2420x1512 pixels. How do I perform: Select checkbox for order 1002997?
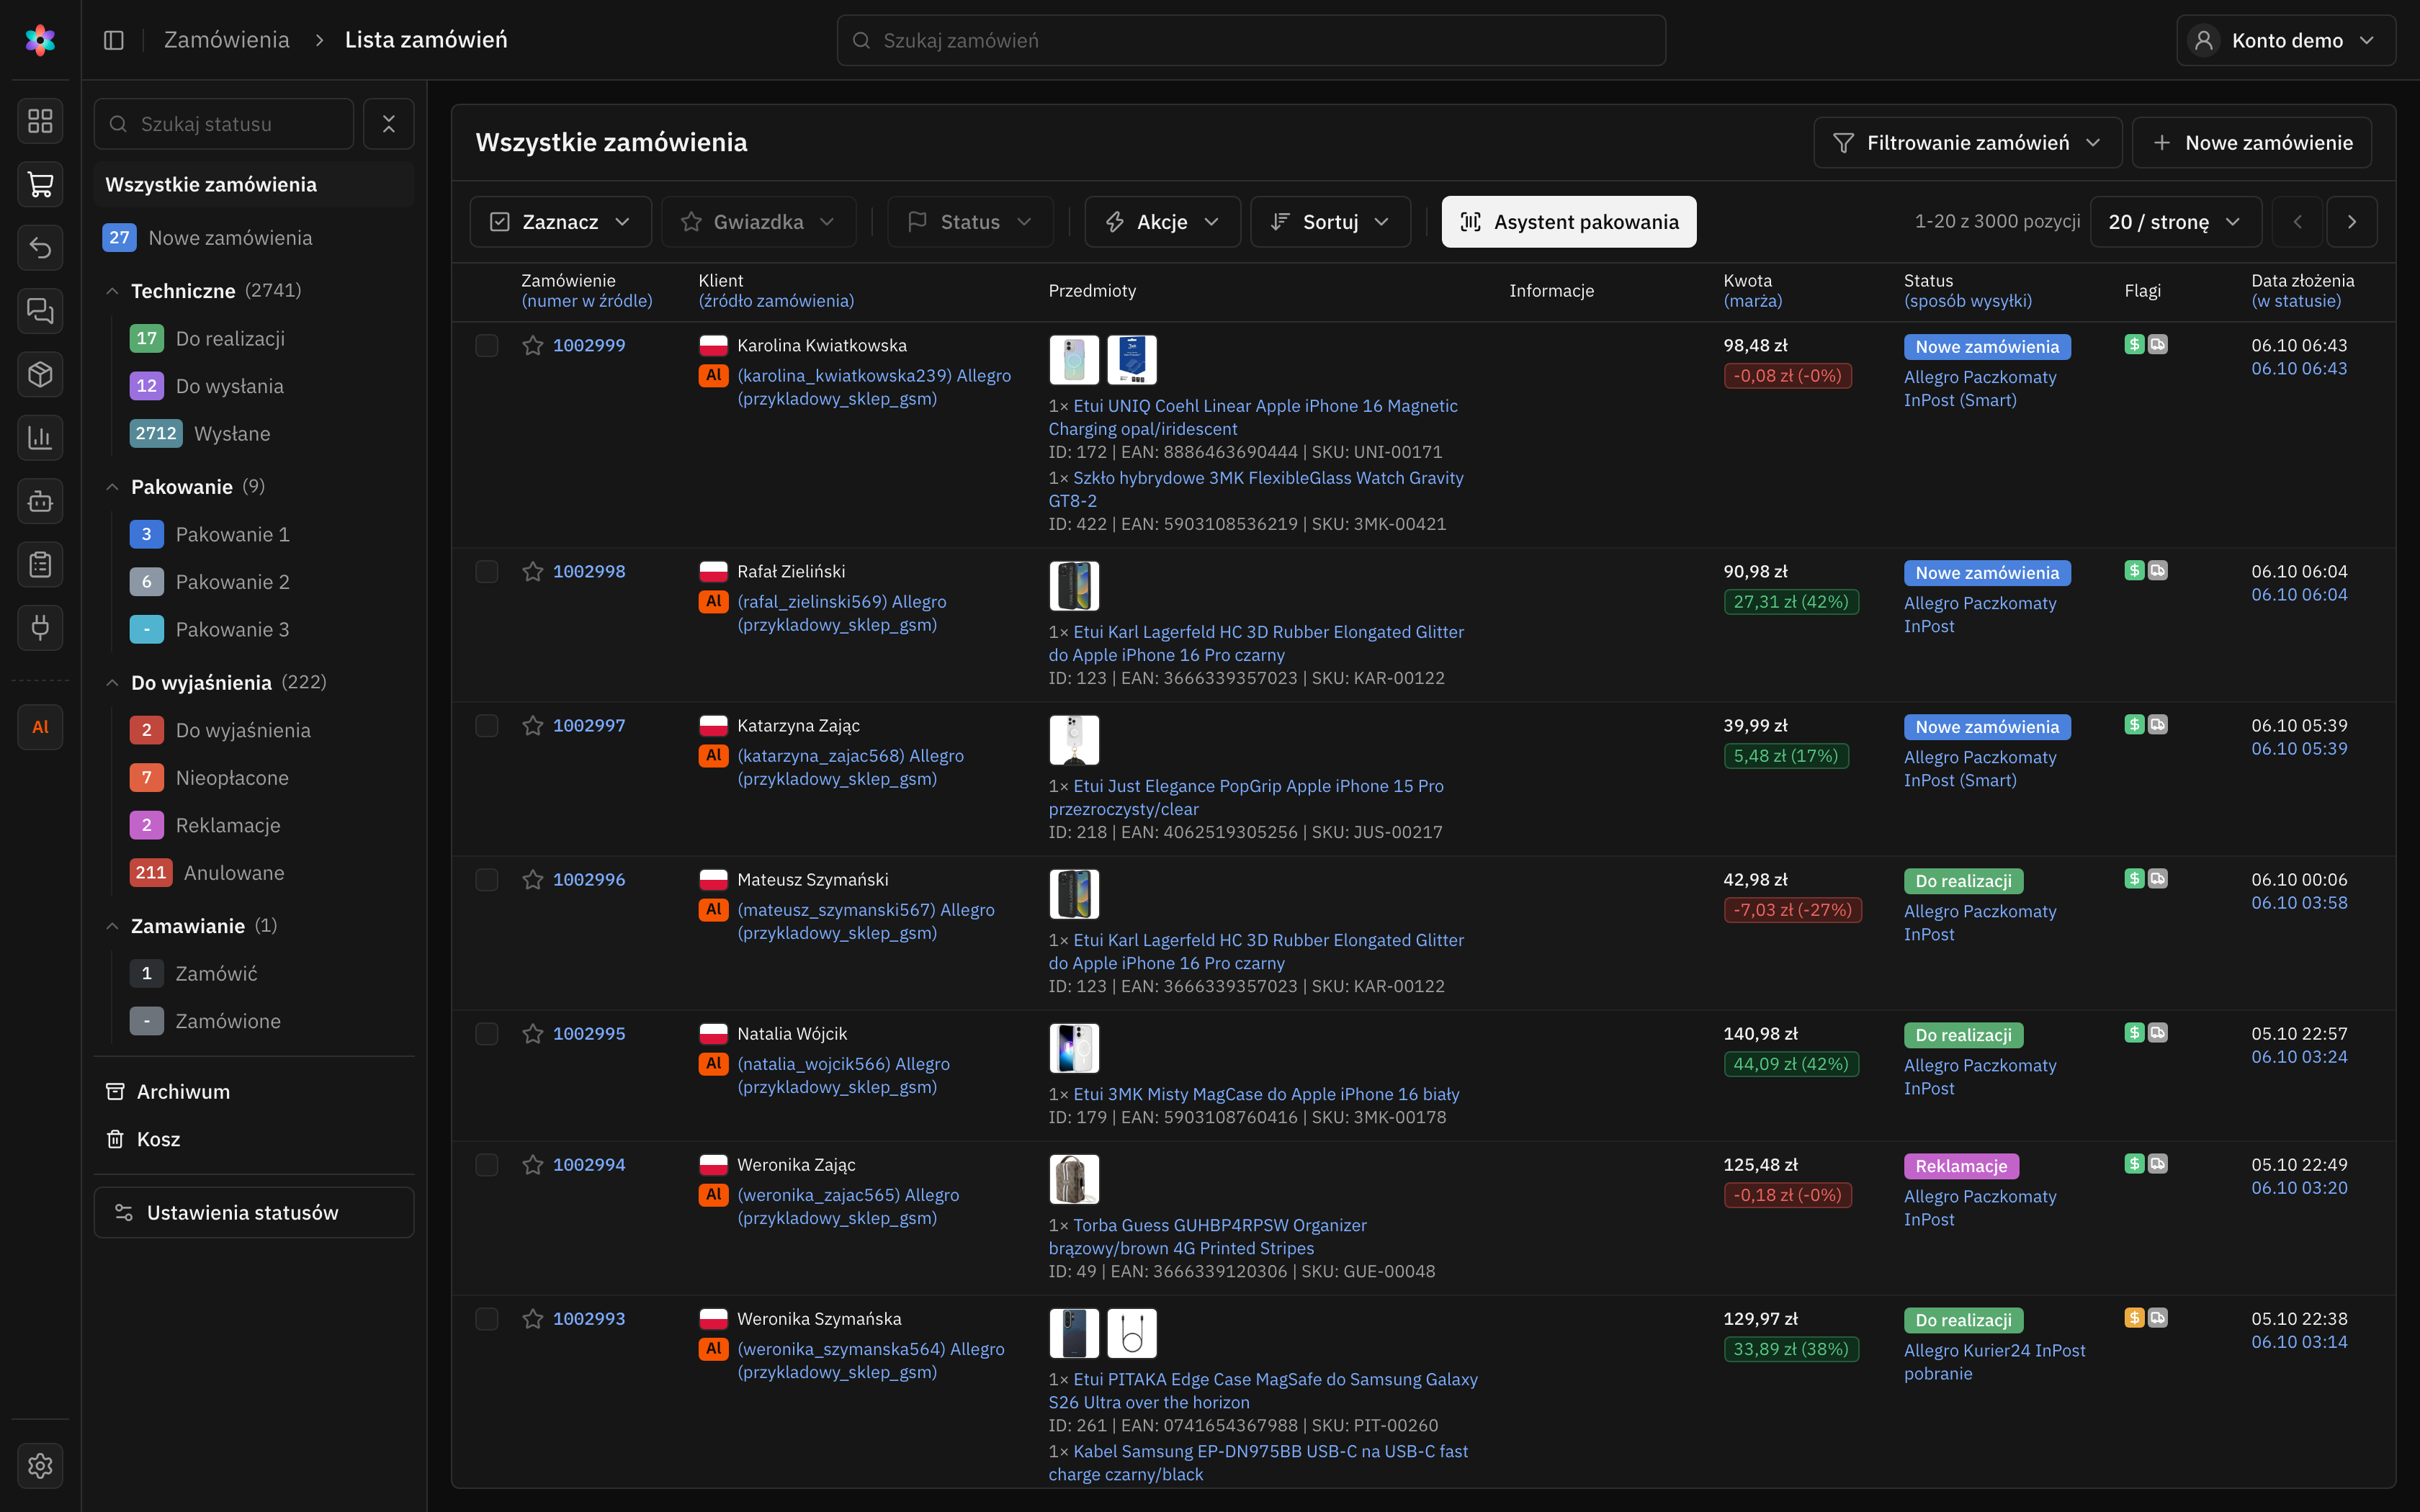tap(487, 725)
